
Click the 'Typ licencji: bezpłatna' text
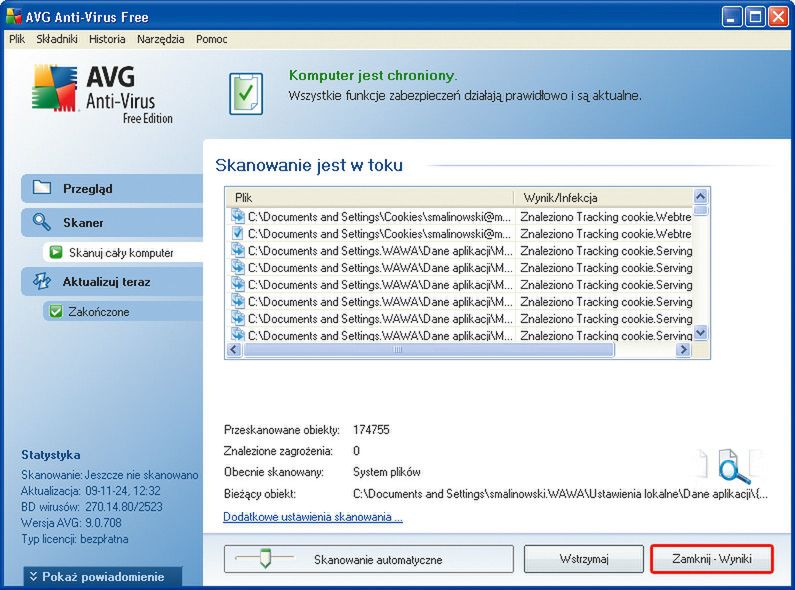point(75,539)
